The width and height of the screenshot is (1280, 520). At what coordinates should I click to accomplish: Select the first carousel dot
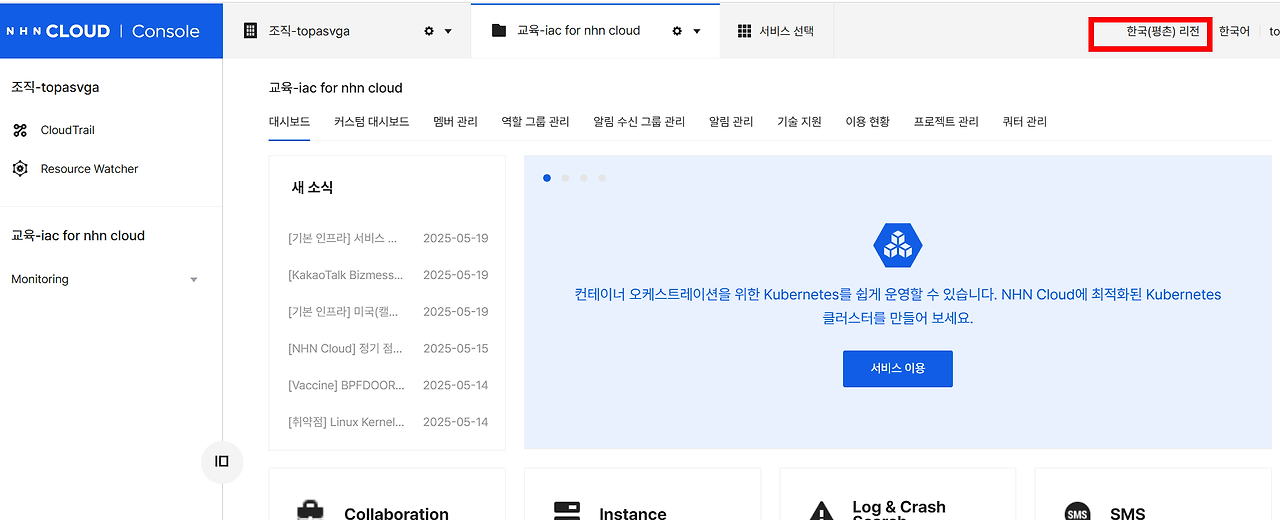coord(547,178)
